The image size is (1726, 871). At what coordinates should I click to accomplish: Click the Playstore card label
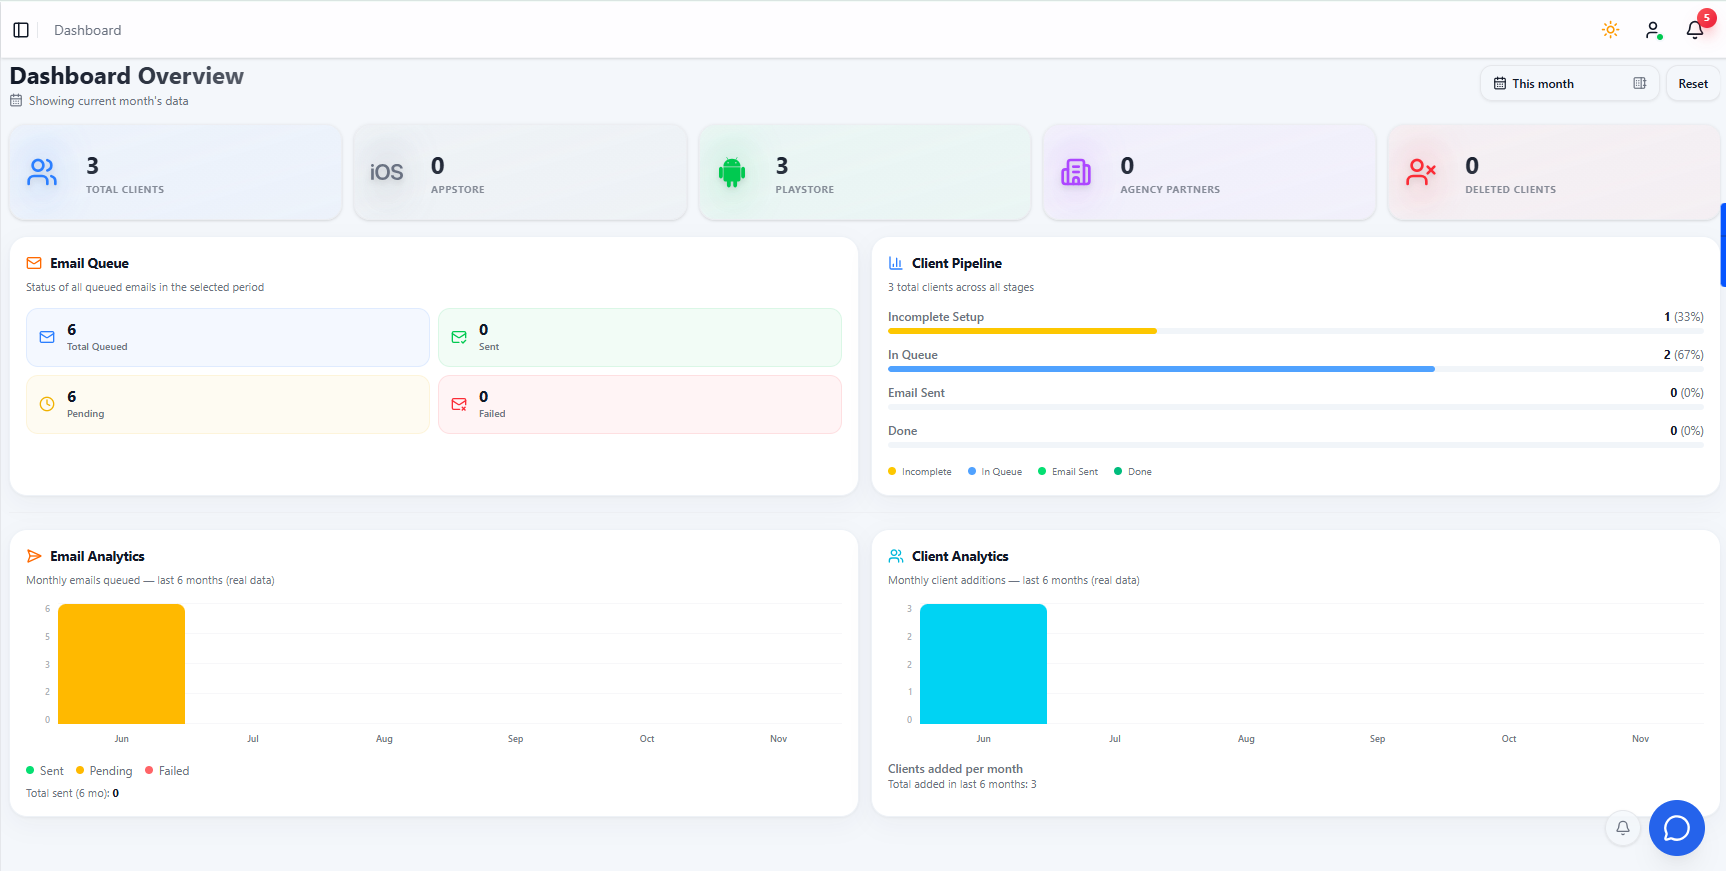805,190
